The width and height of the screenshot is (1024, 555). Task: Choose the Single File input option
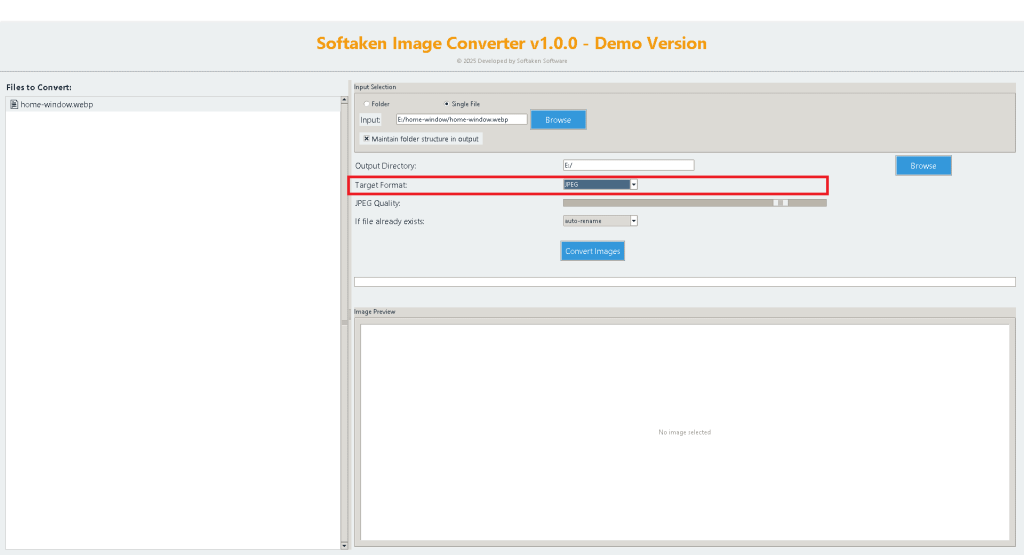pyautogui.click(x=446, y=104)
